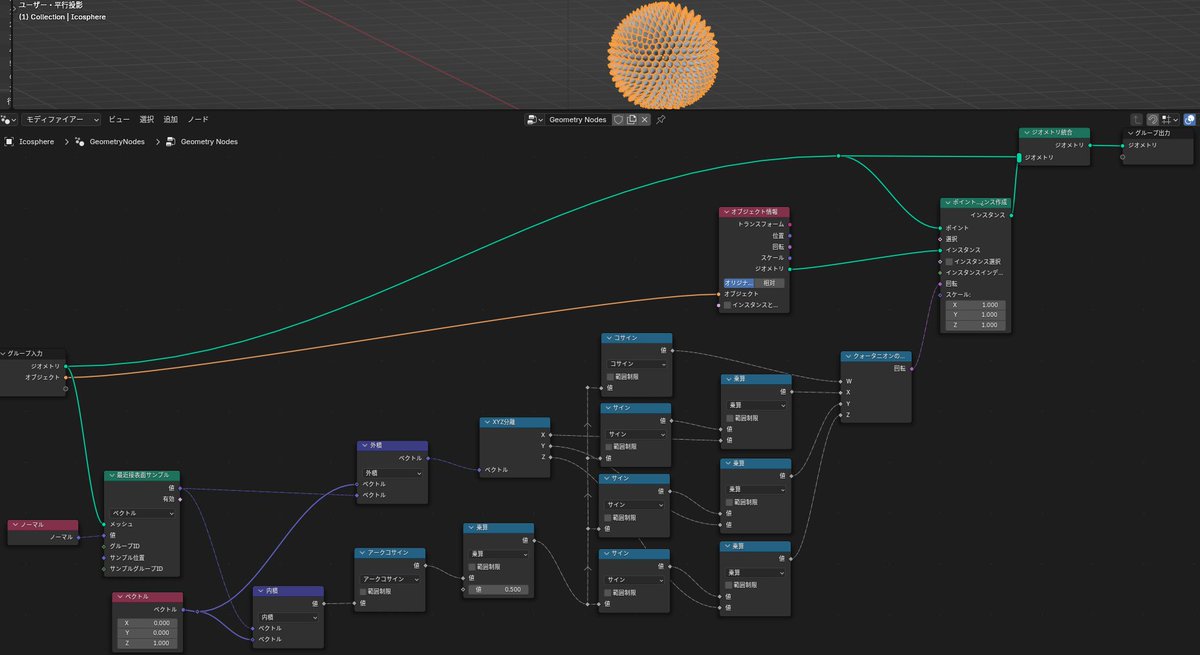Toggle the pin node tree icon

[660, 119]
